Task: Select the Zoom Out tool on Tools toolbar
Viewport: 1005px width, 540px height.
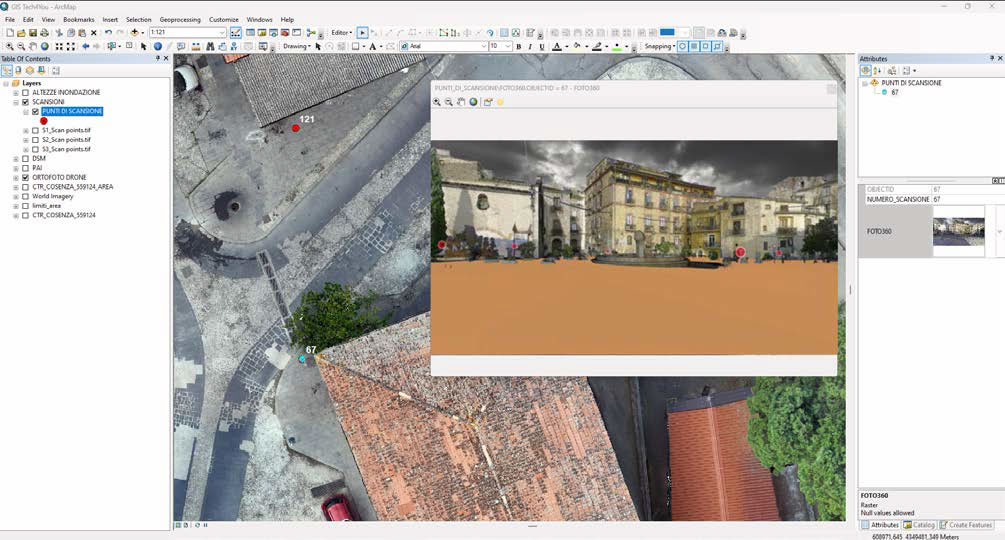Action: pyautogui.click(x=21, y=47)
